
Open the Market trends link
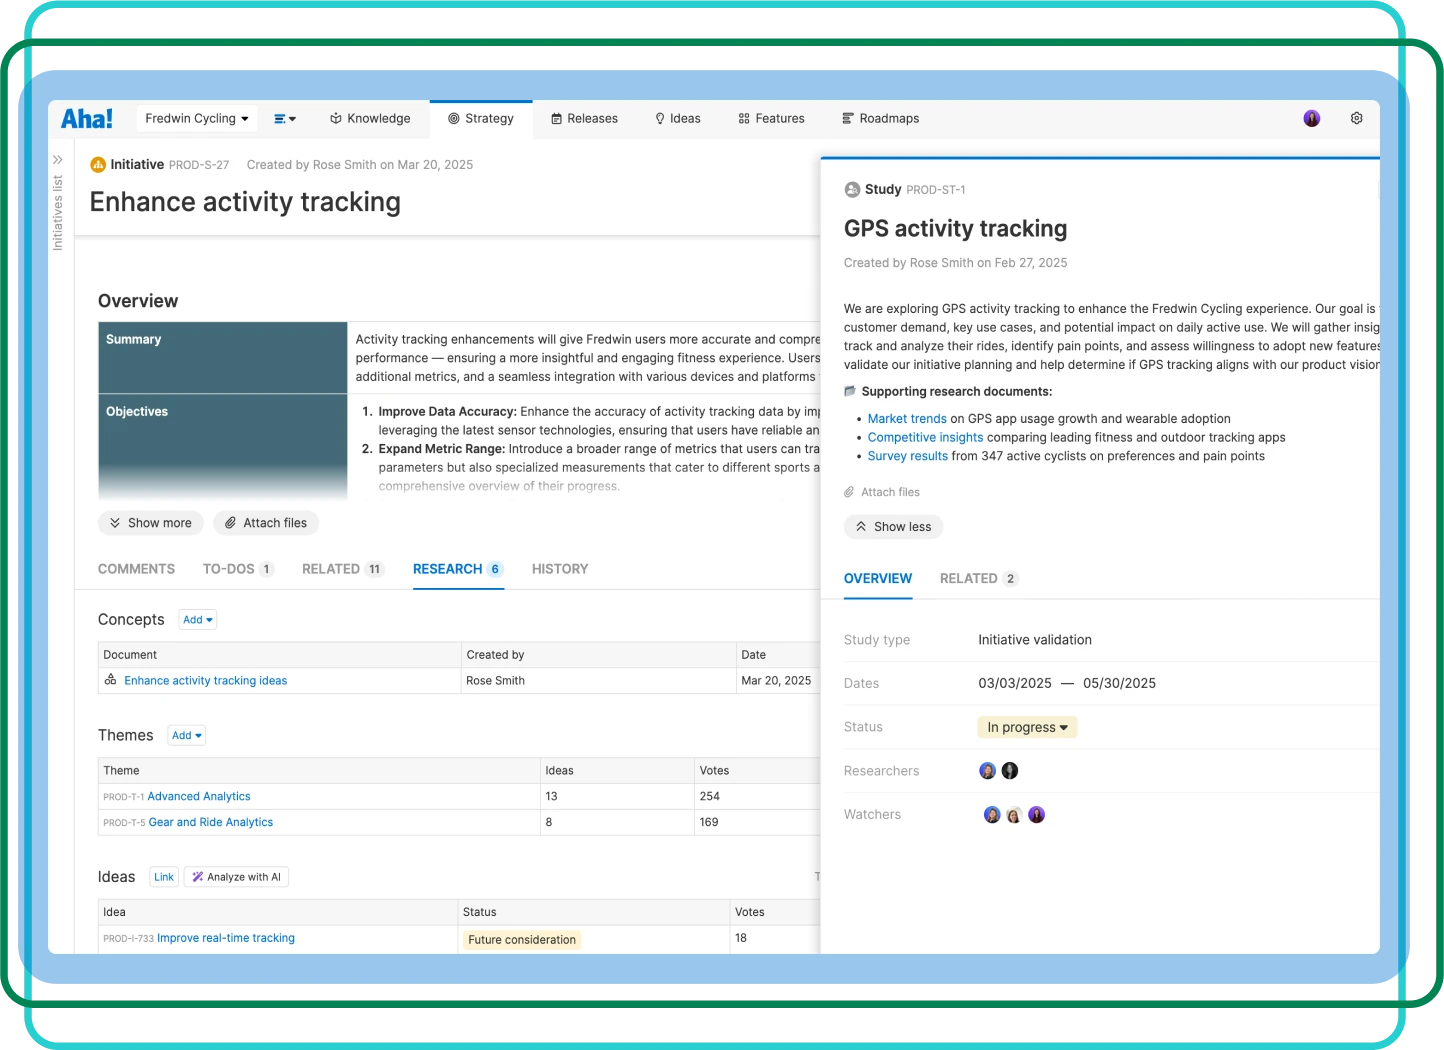[x=906, y=419]
